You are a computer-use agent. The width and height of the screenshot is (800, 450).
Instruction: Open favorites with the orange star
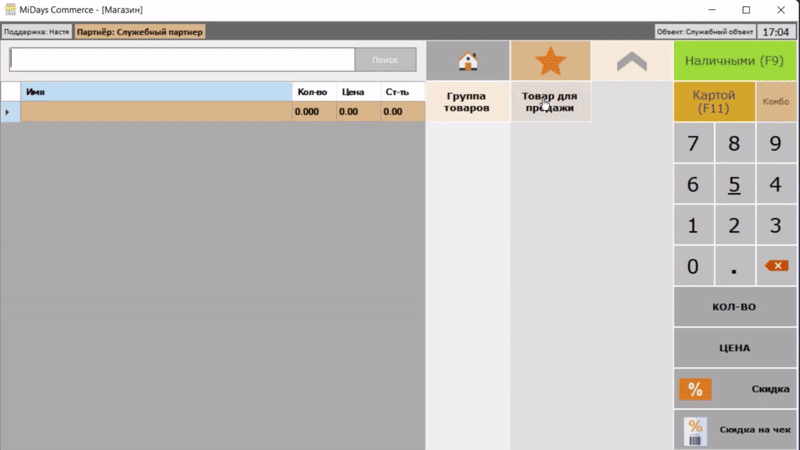551,61
